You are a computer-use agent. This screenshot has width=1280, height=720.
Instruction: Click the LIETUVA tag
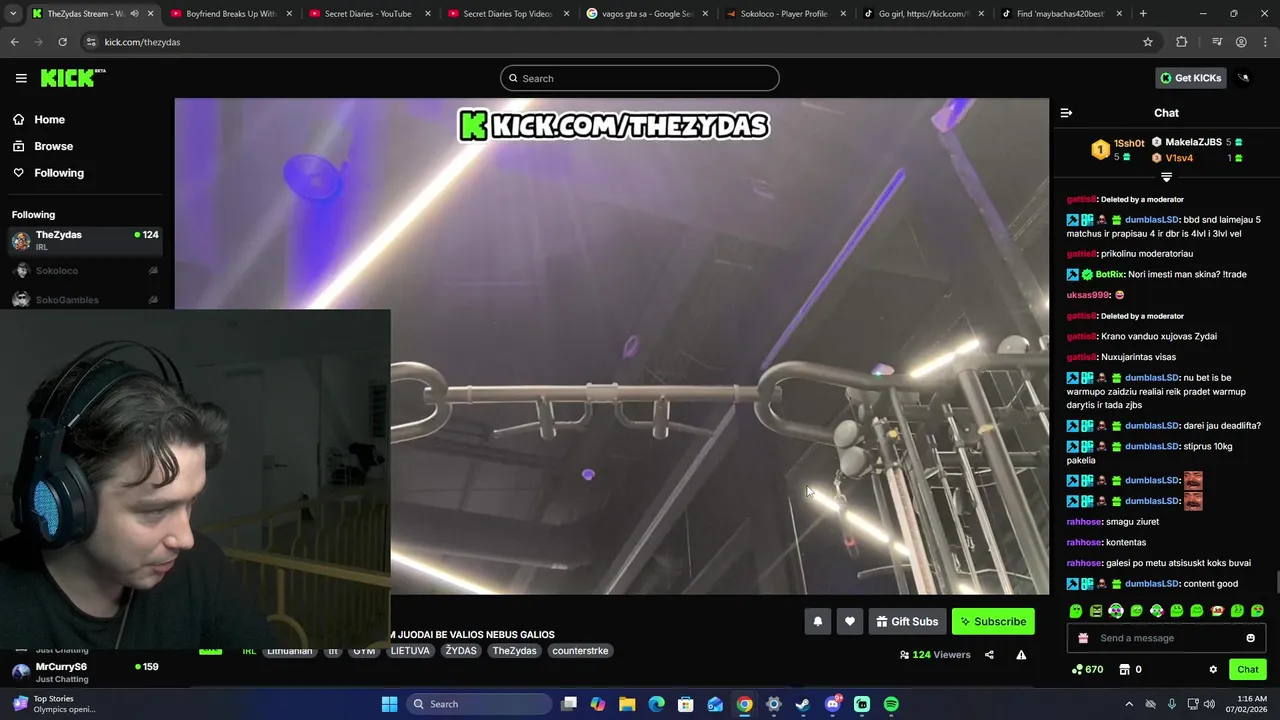(x=410, y=651)
